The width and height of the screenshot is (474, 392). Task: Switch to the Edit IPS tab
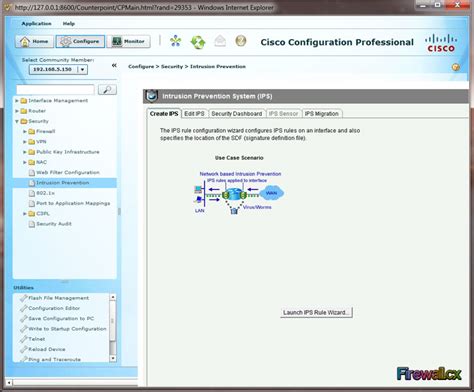point(194,114)
